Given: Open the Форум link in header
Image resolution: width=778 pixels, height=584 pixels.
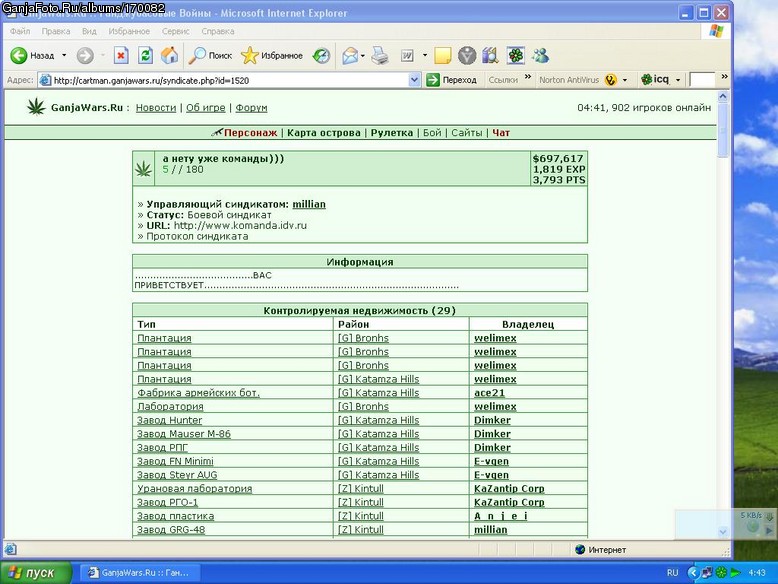Looking at the screenshot, I should [251, 108].
